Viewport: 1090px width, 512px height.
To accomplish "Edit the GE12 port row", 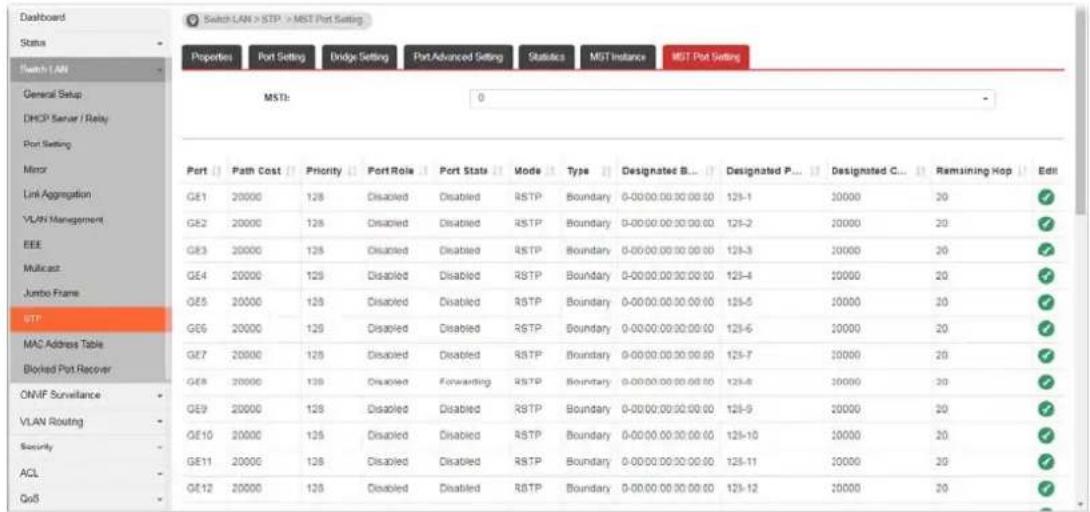I will tap(1046, 488).
